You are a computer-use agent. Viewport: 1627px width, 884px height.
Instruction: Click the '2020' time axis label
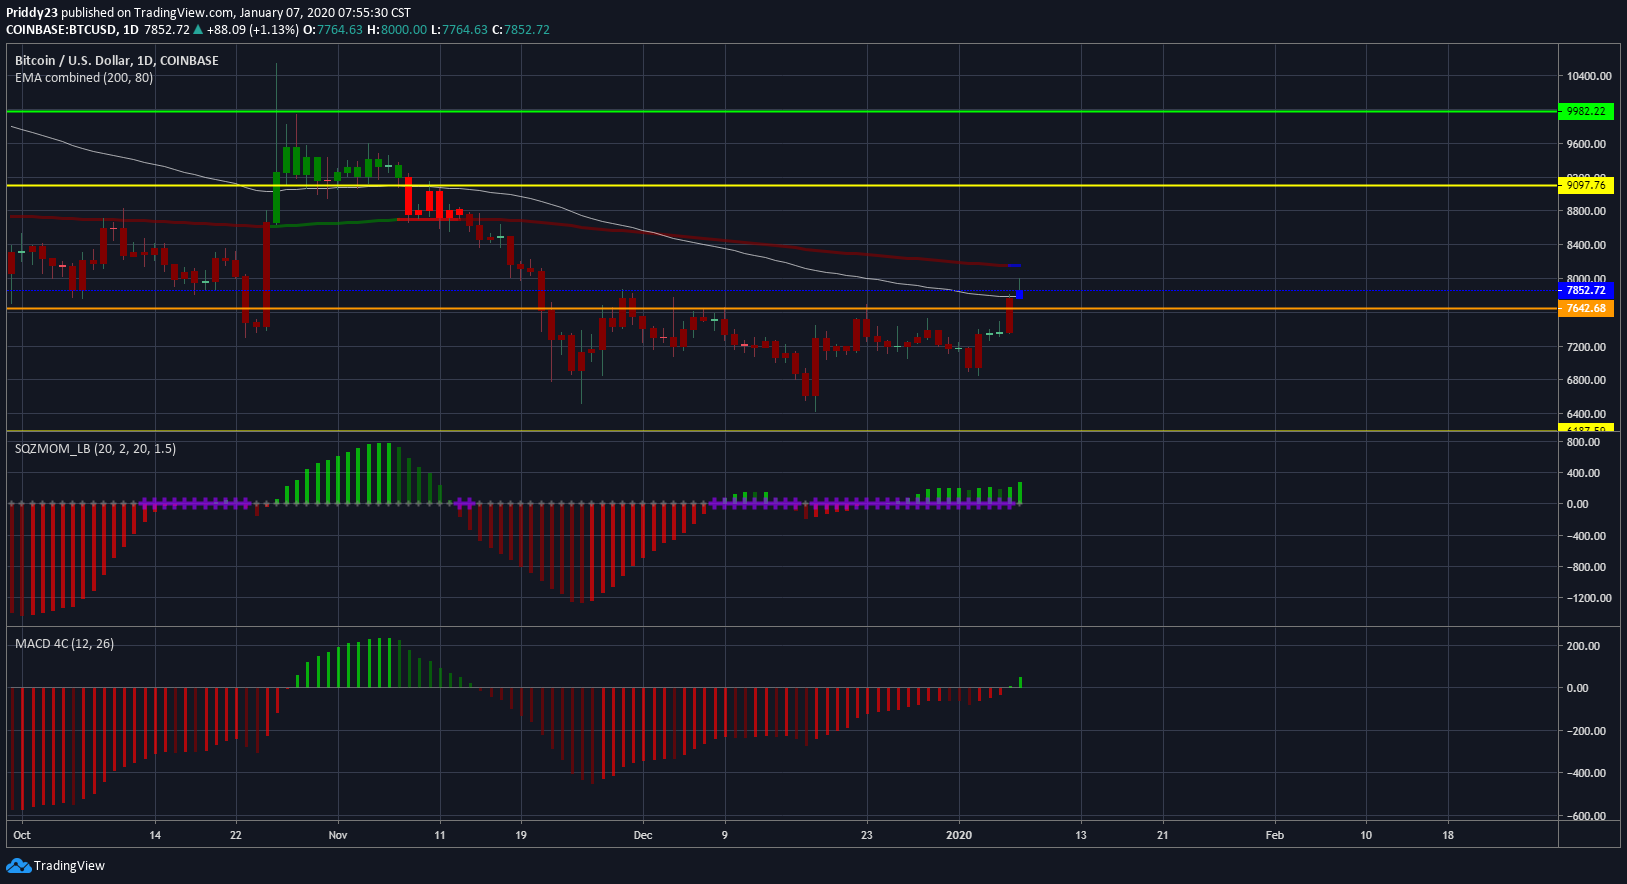pyautogui.click(x=959, y=835)
